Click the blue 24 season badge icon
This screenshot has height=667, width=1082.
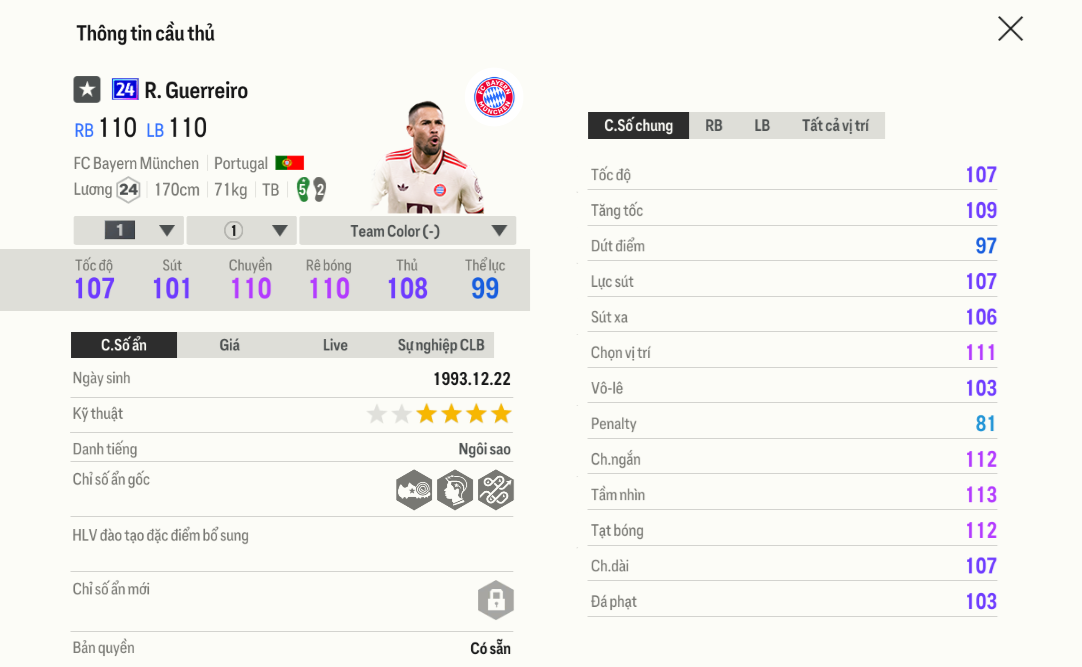pos(125,90)
